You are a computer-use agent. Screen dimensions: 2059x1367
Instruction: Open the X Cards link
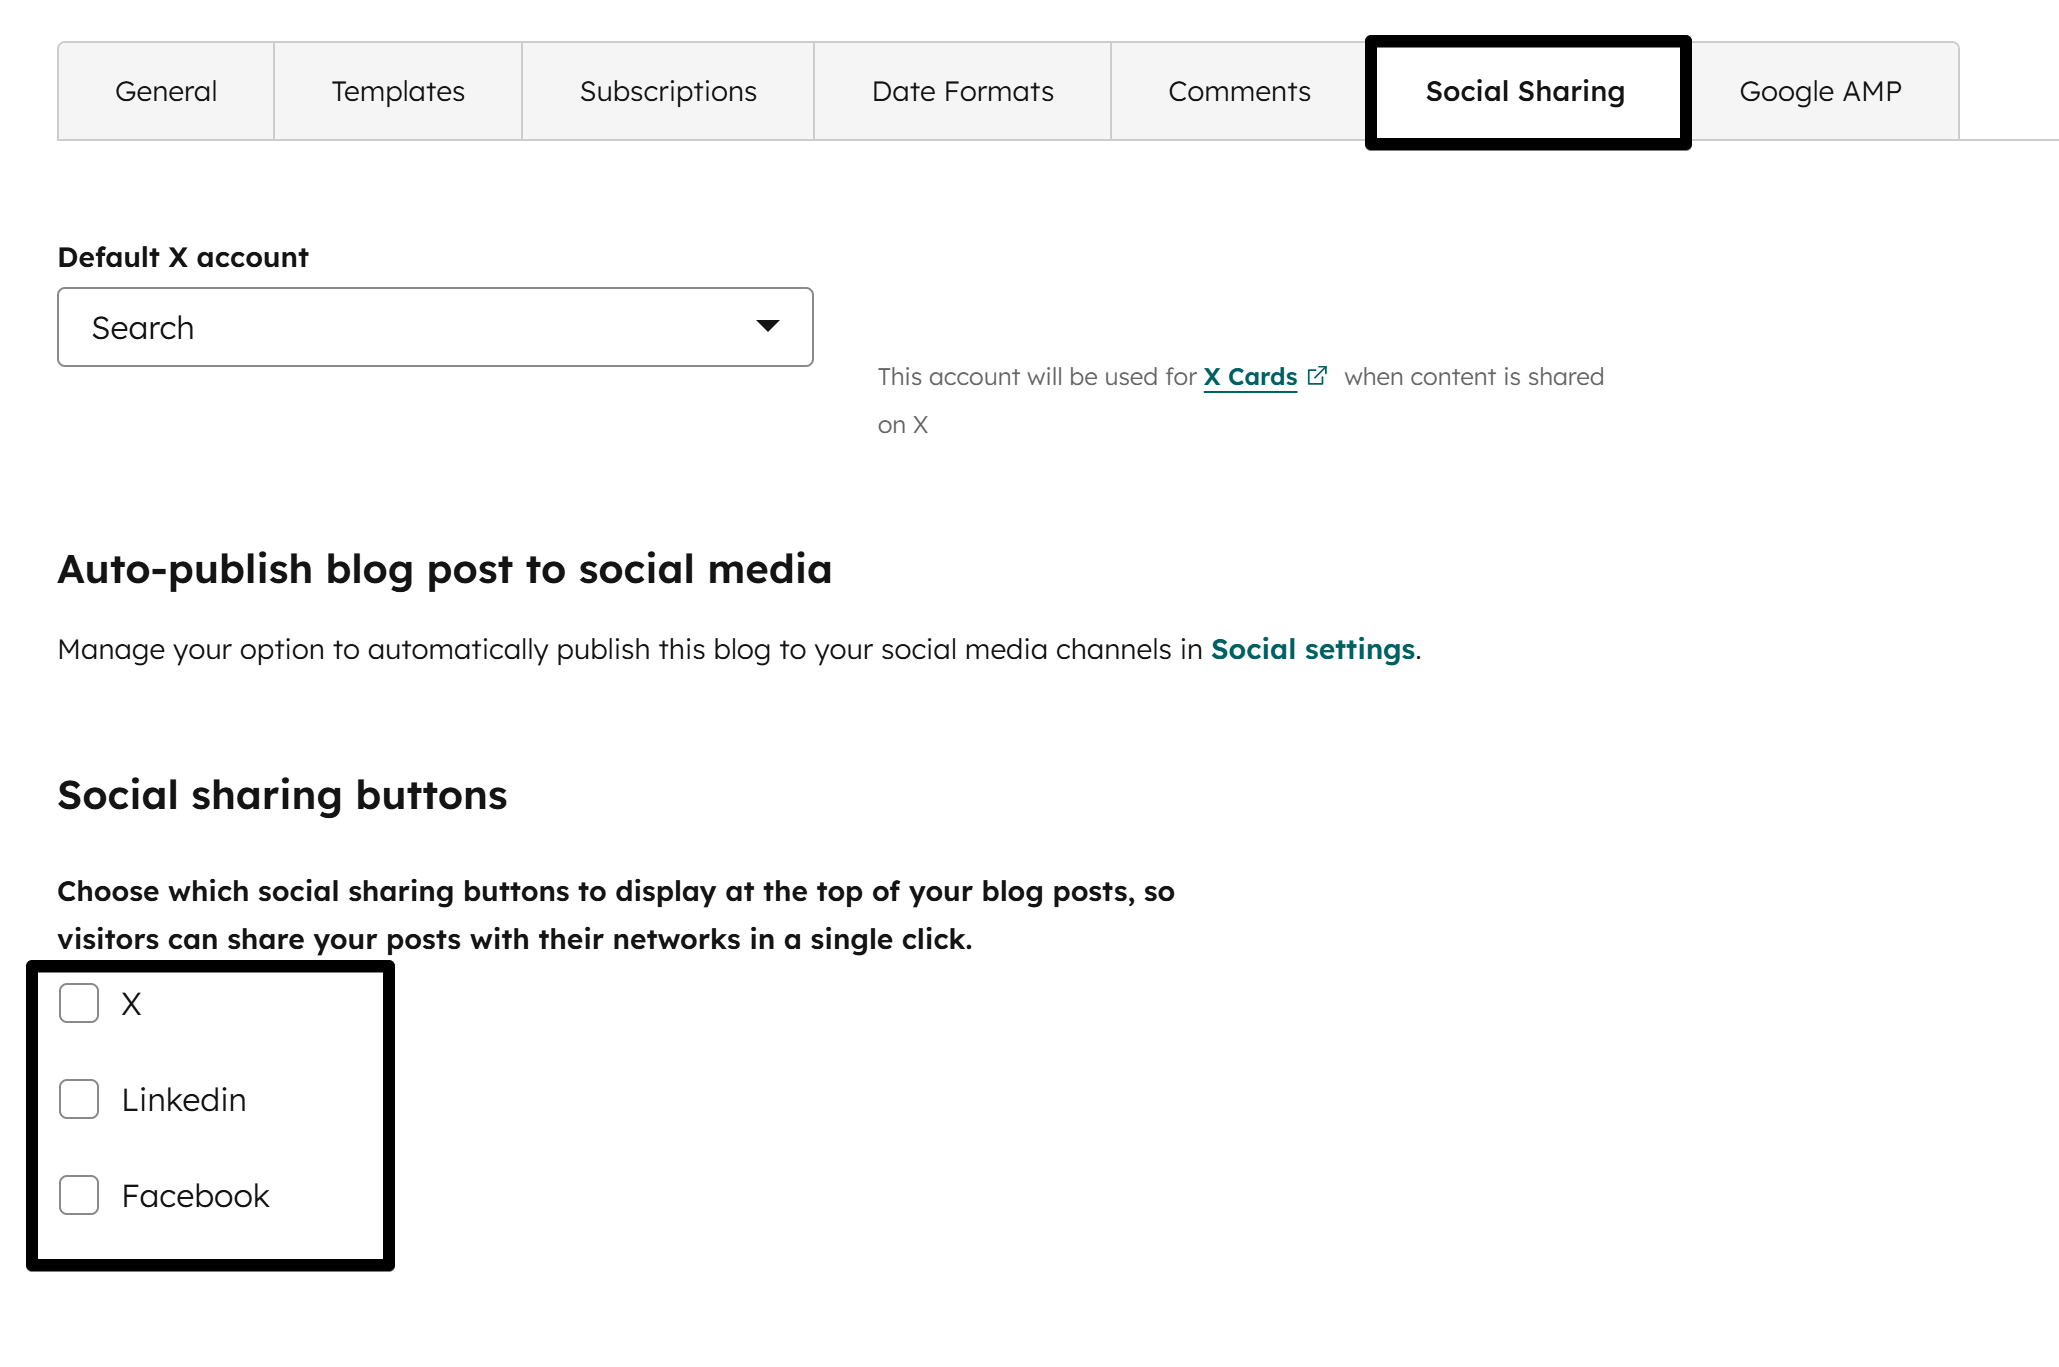click(1253, 377)
